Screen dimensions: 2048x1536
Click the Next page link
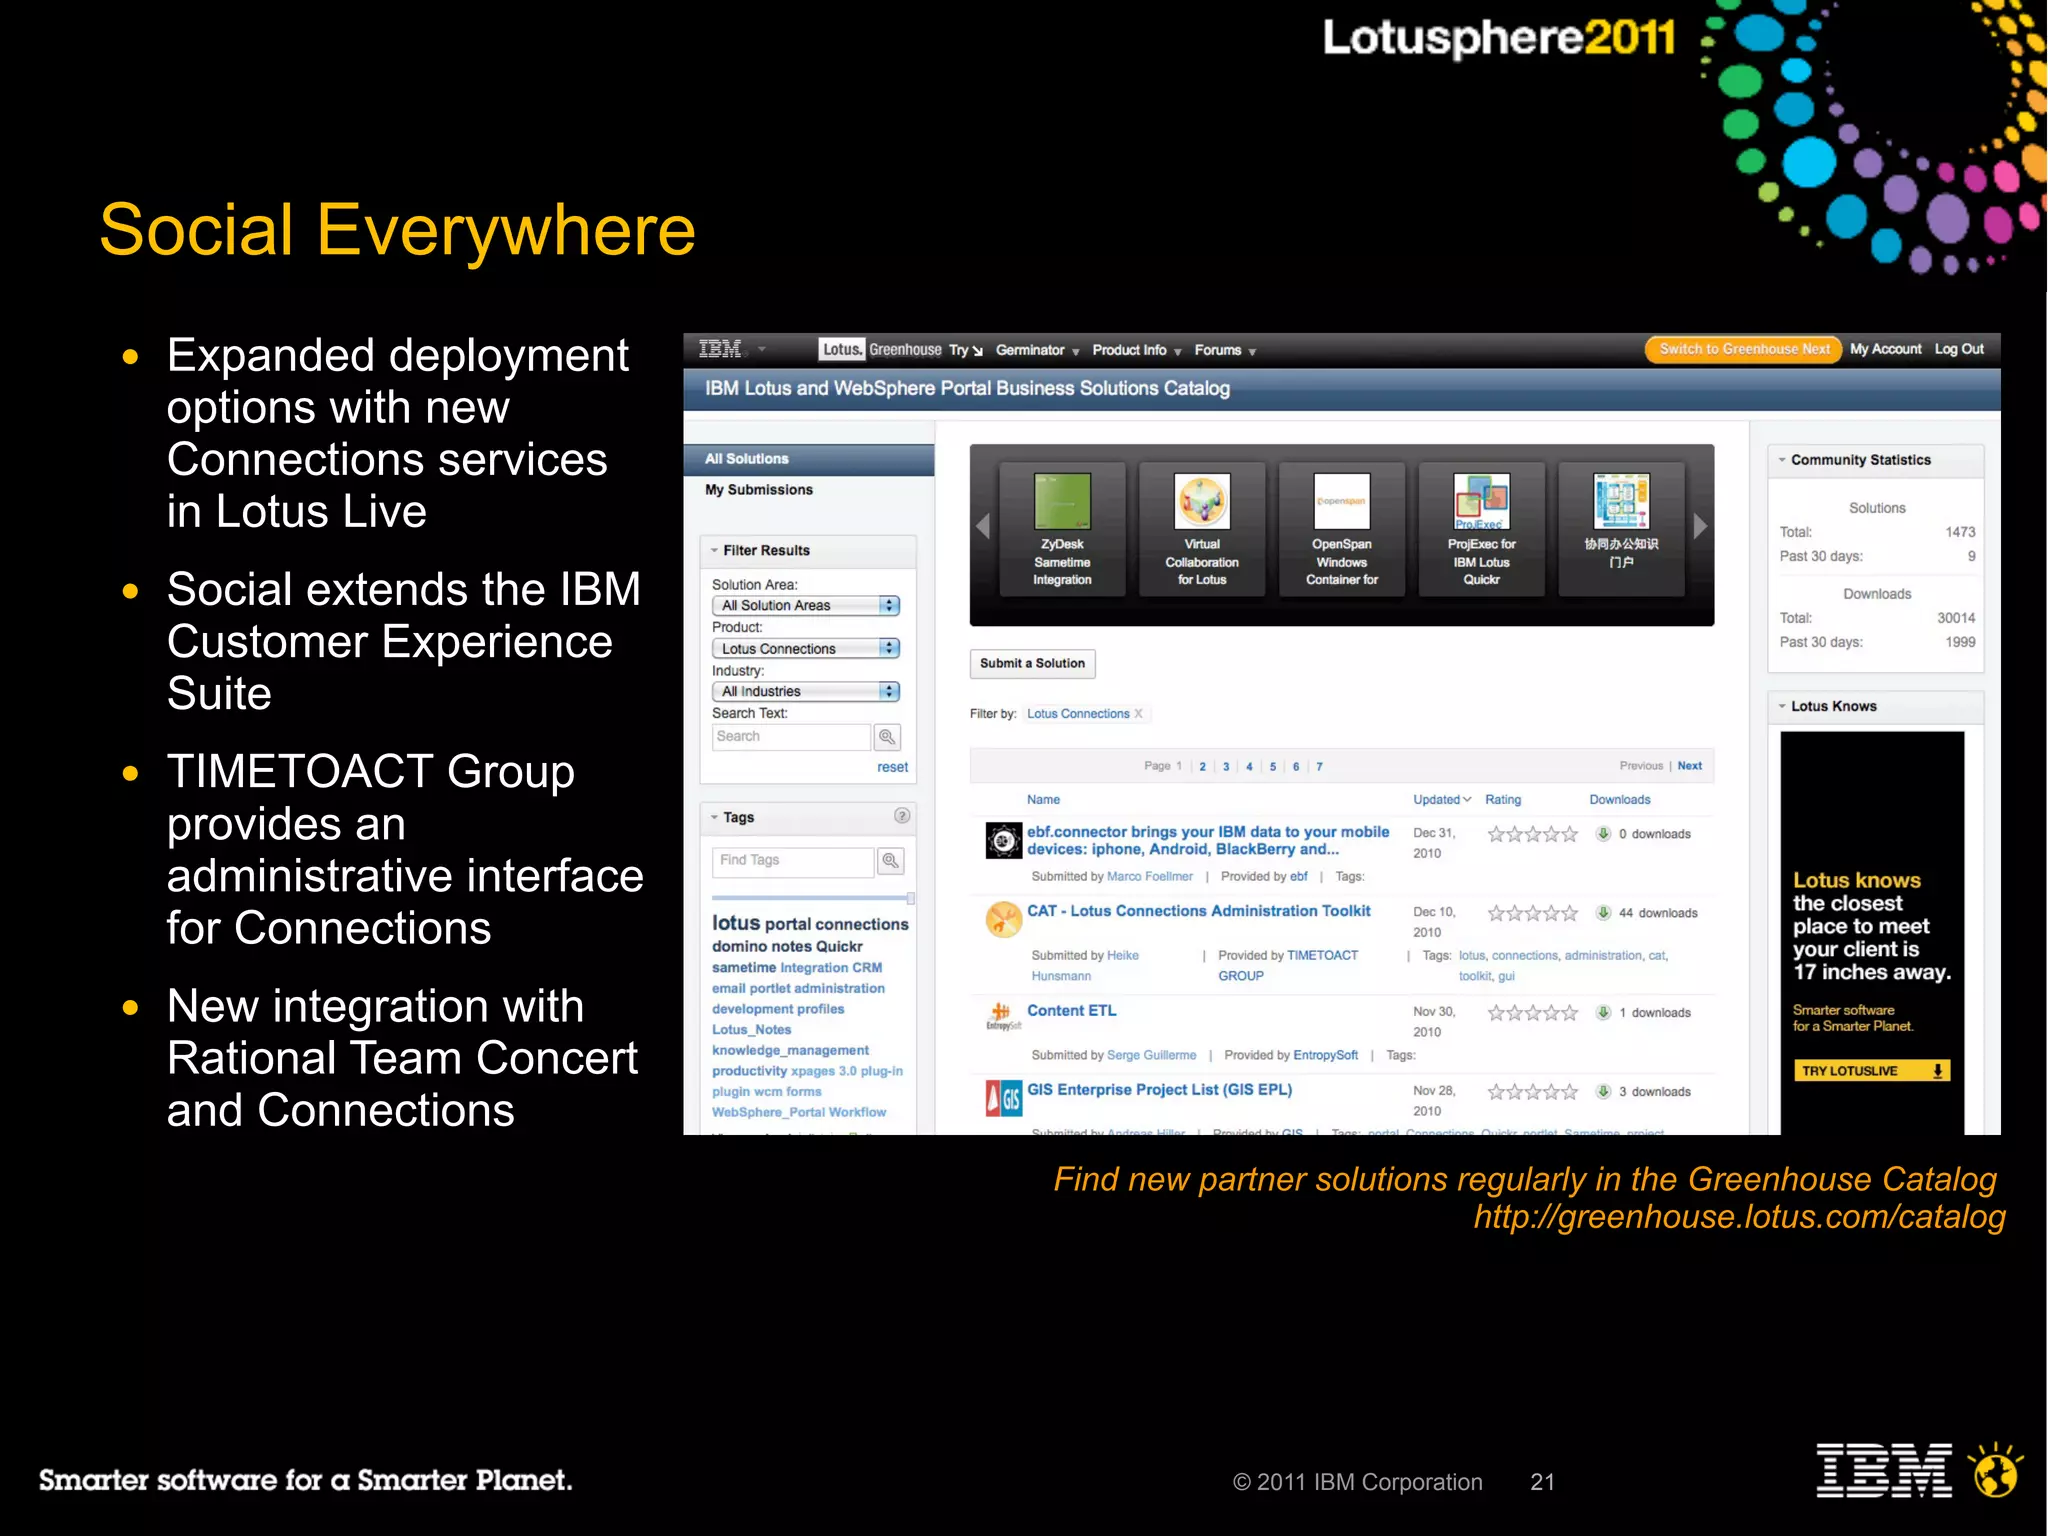[x=1690, y=766]
